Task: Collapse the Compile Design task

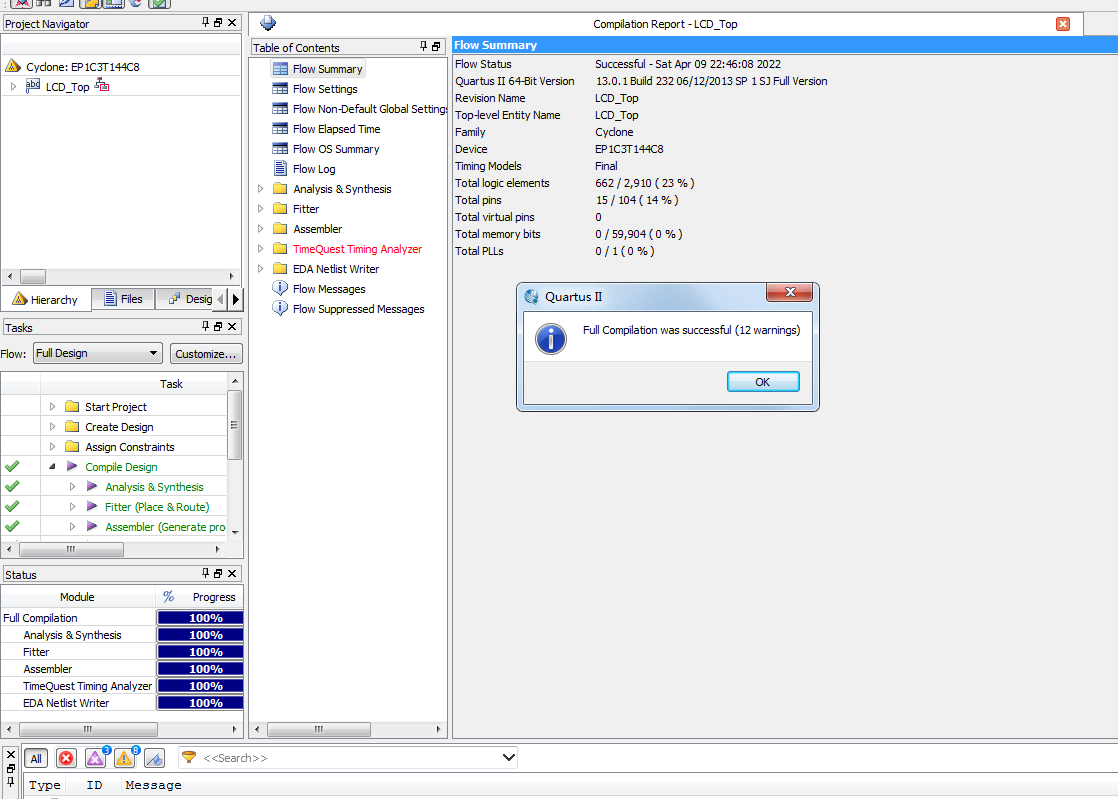Action: [52, 467]
